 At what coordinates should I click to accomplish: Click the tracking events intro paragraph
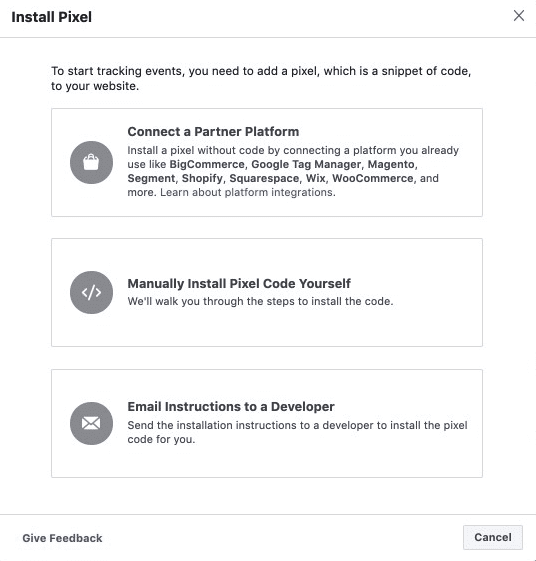[x=261, y=78]
